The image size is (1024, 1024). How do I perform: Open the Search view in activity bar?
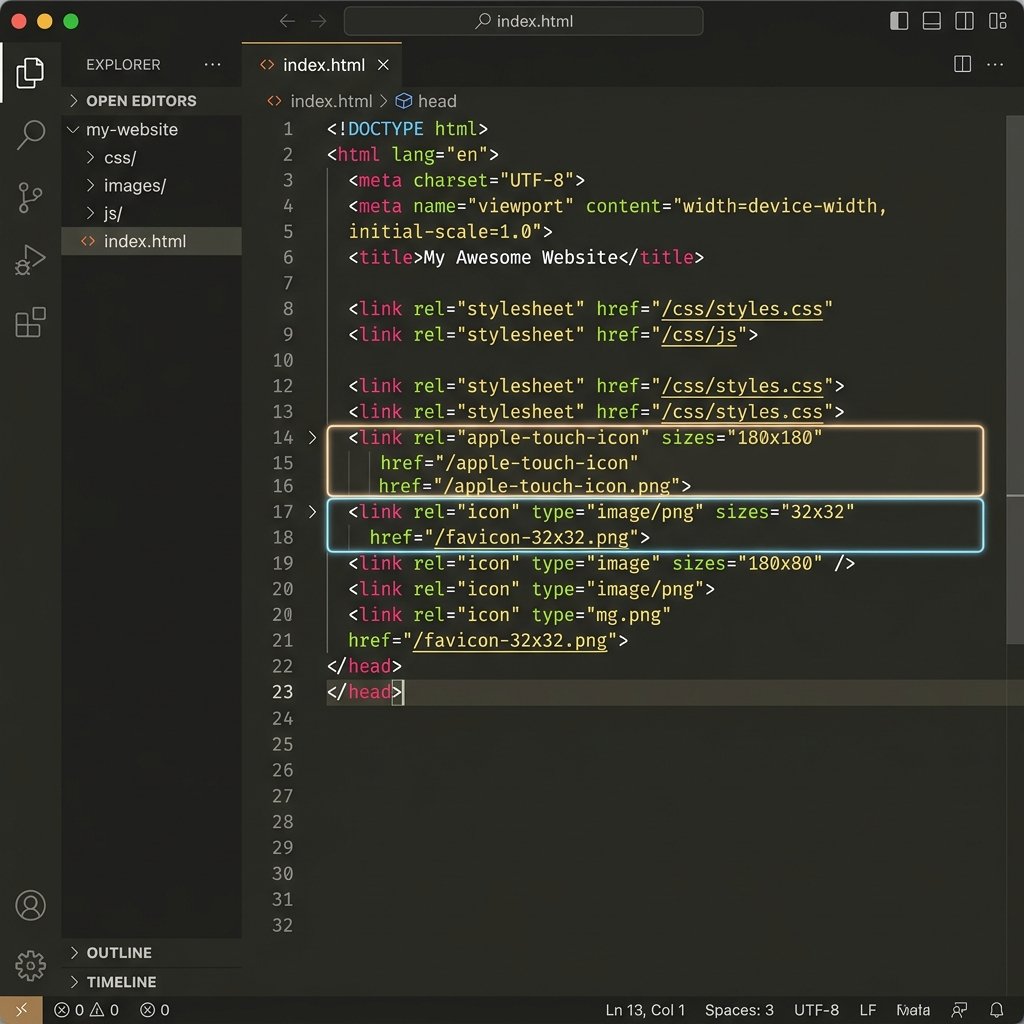click(30, 135)
